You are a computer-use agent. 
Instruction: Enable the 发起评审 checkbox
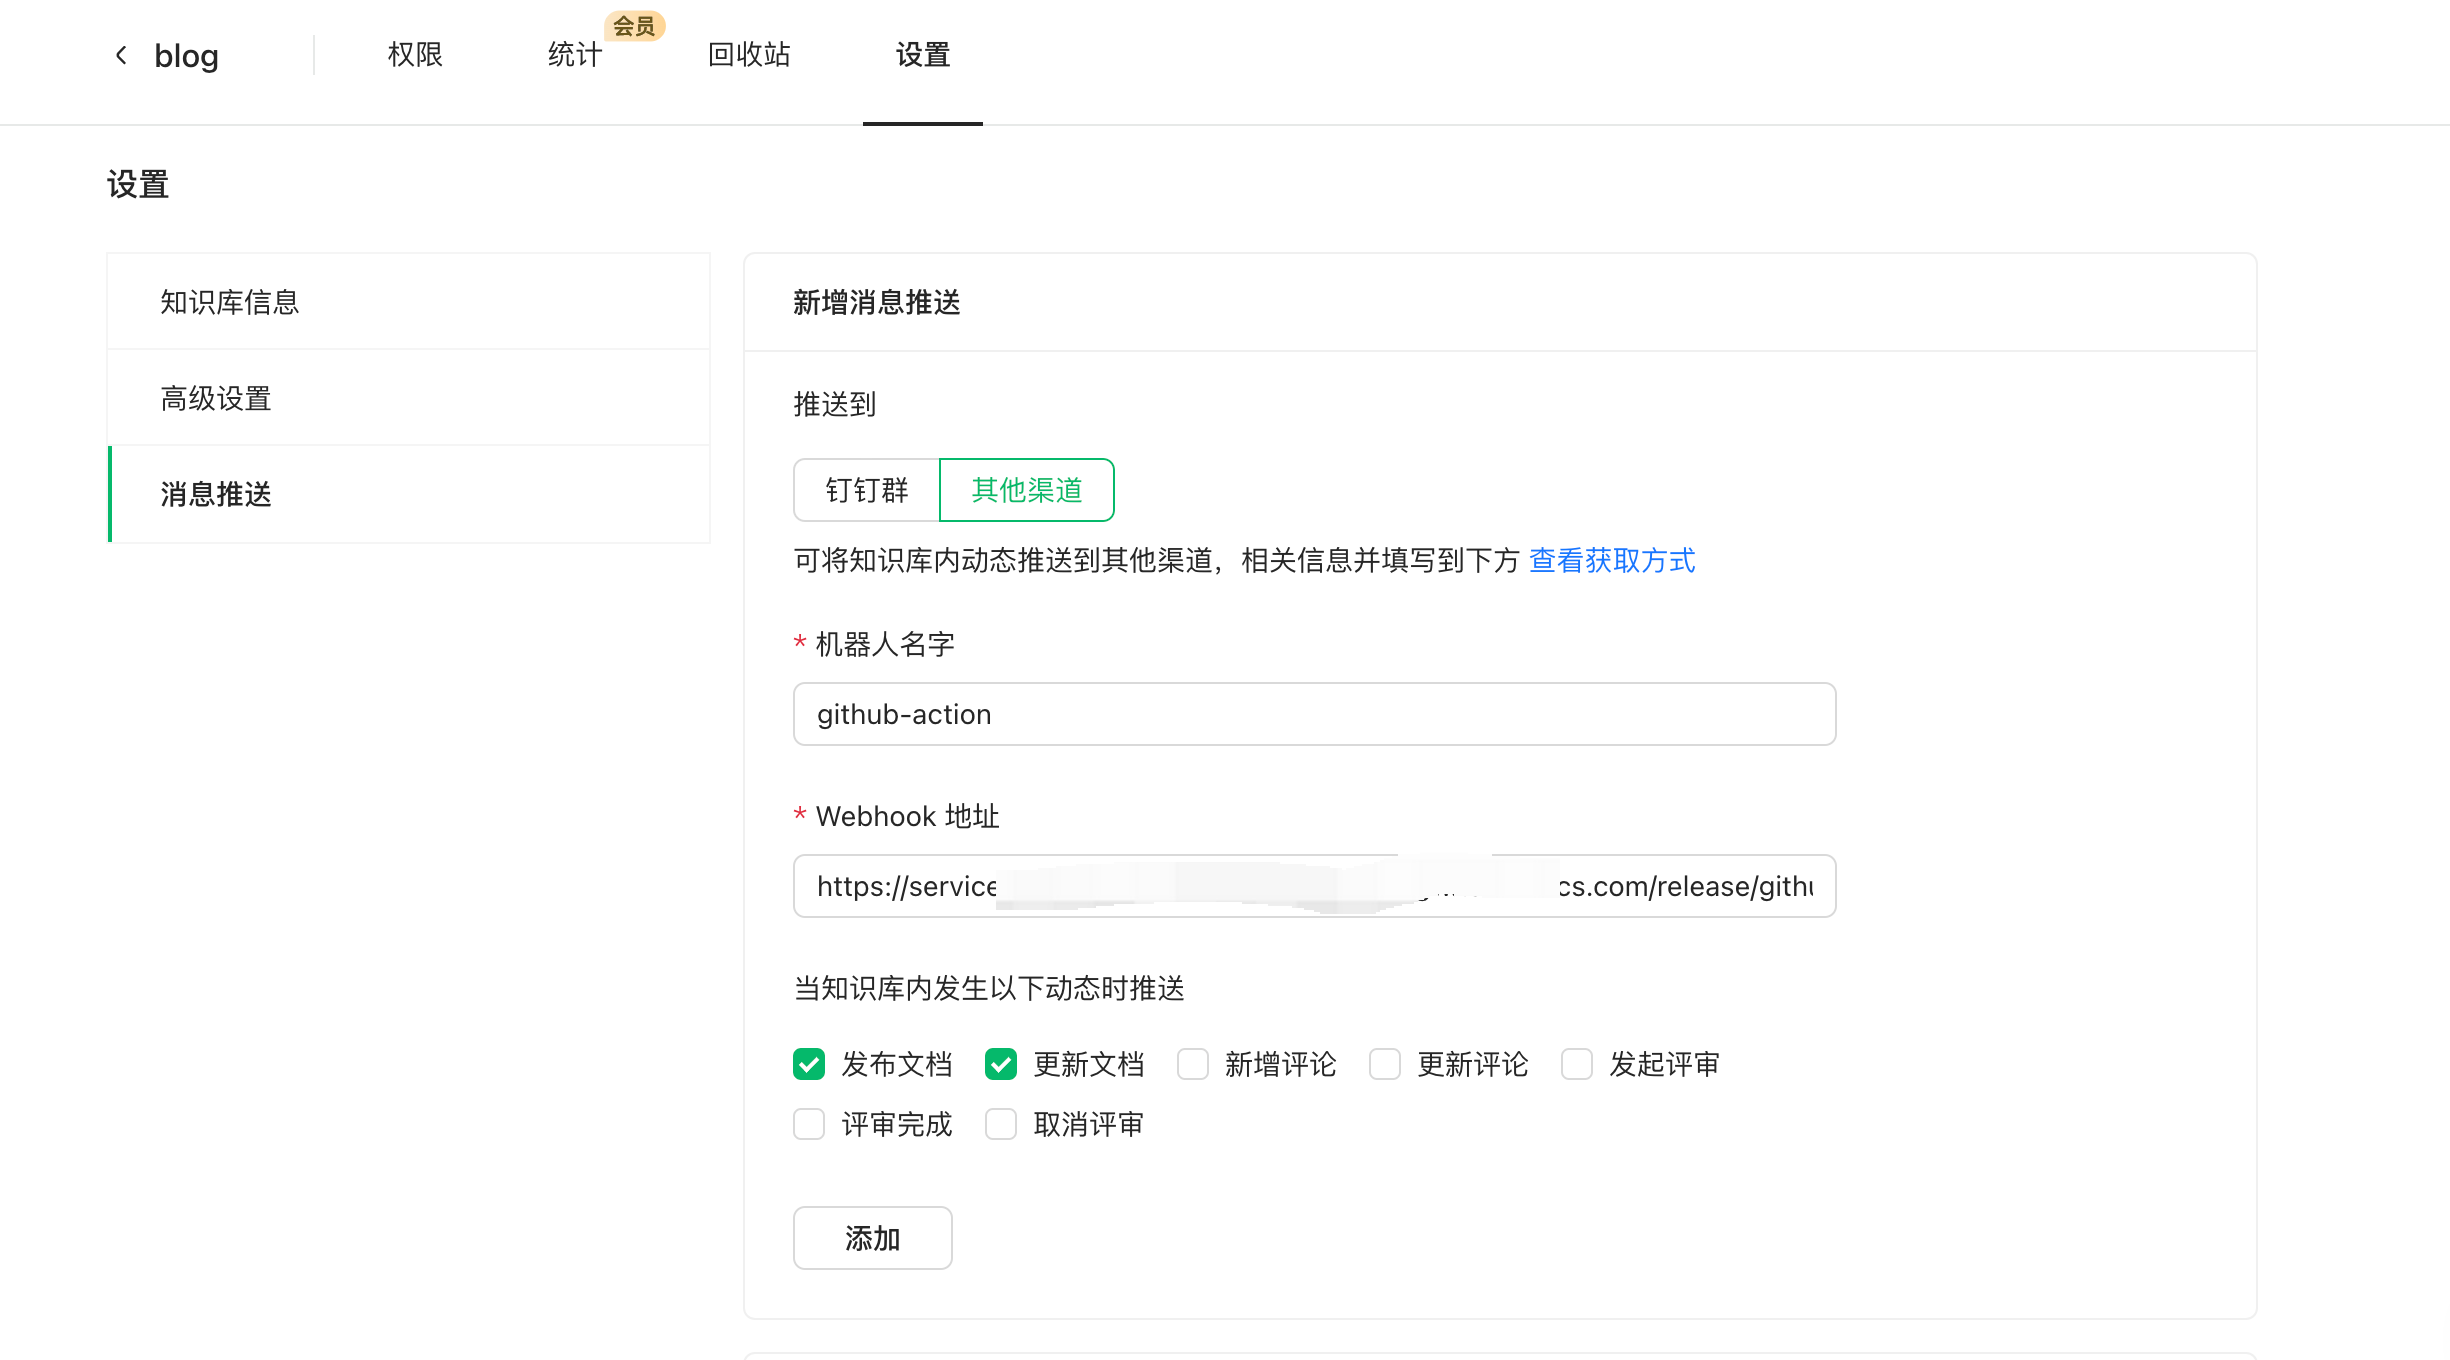(1577, 1064)
